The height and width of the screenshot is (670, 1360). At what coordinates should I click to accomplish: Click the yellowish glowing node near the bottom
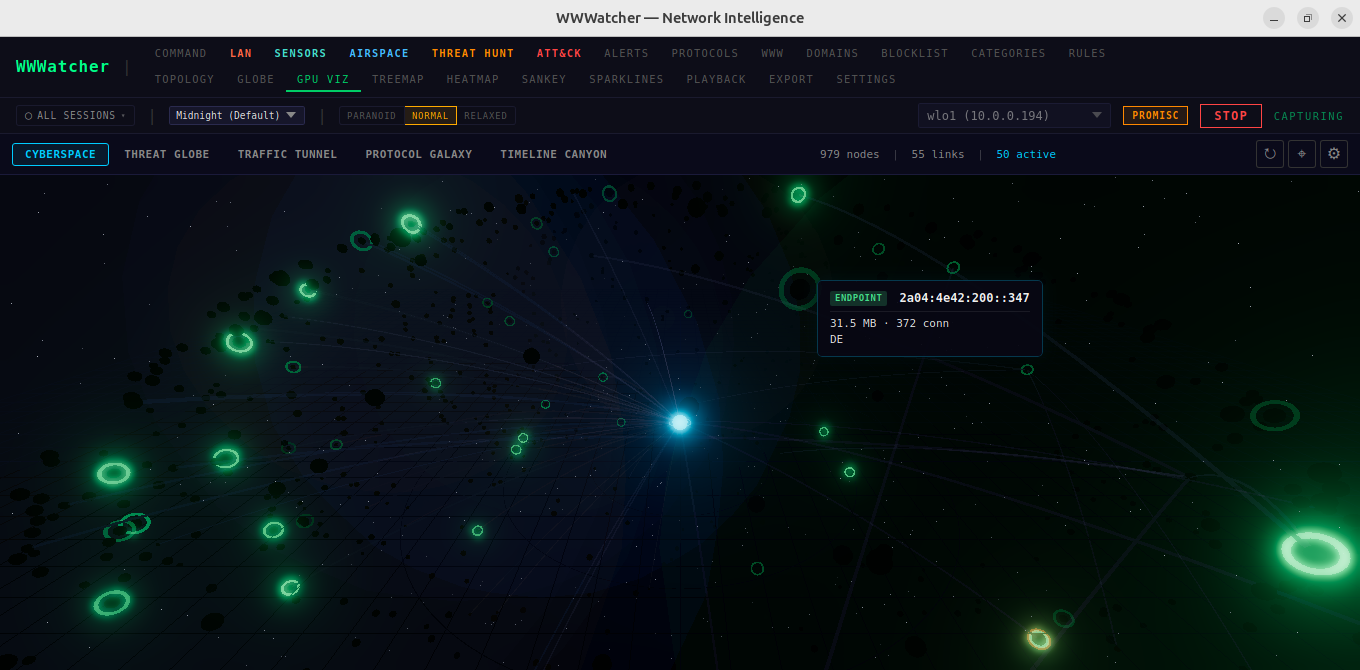tap(1038, 638)
